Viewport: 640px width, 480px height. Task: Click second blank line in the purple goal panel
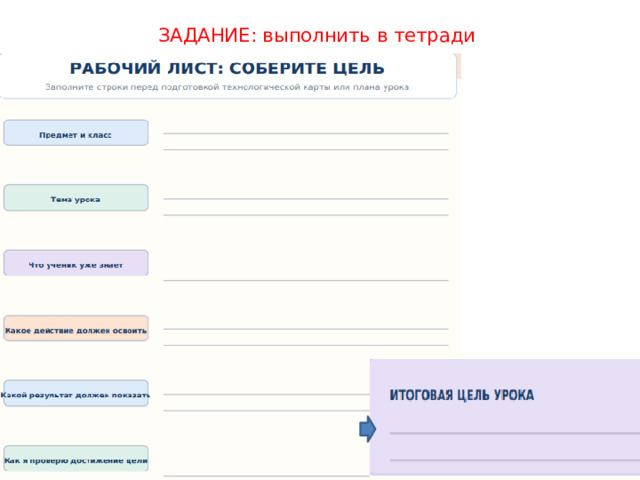515,460
